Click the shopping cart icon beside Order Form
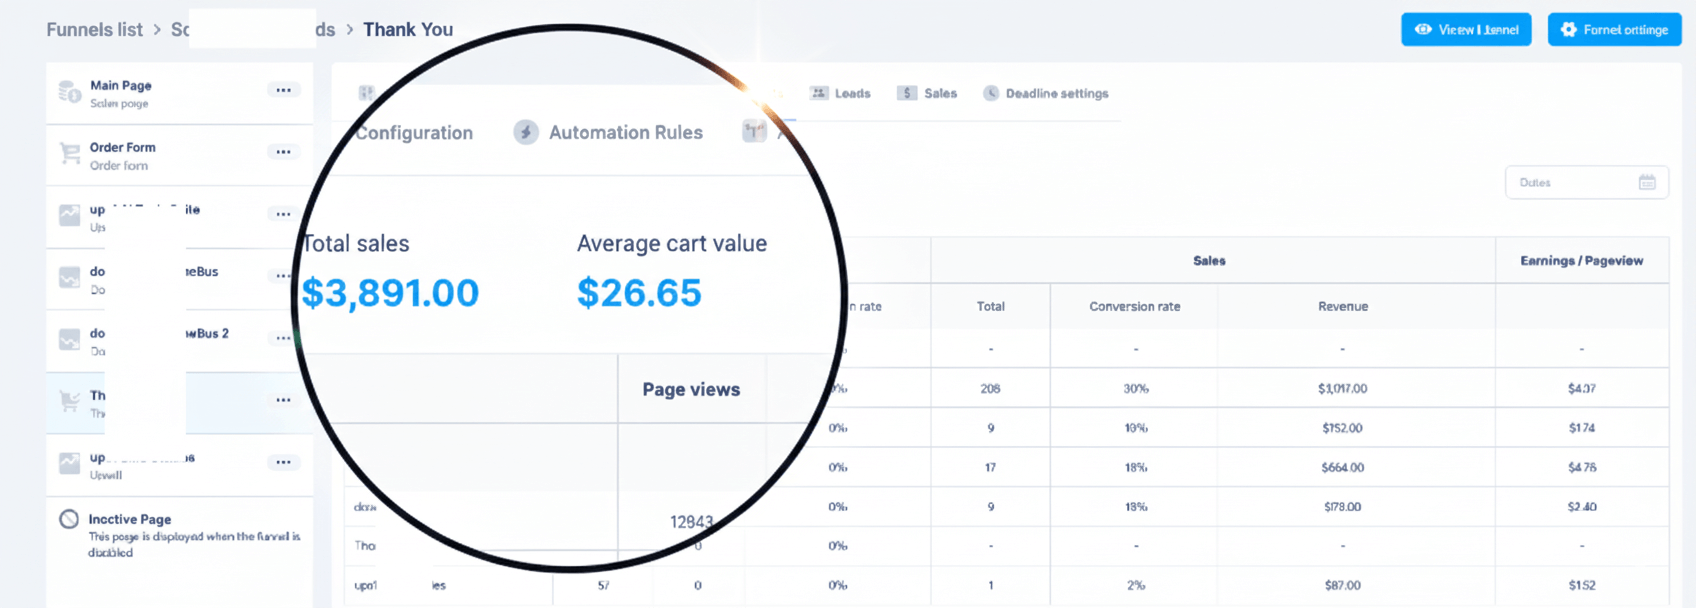This screenshot has height=608, width=1696. (69, 154)
